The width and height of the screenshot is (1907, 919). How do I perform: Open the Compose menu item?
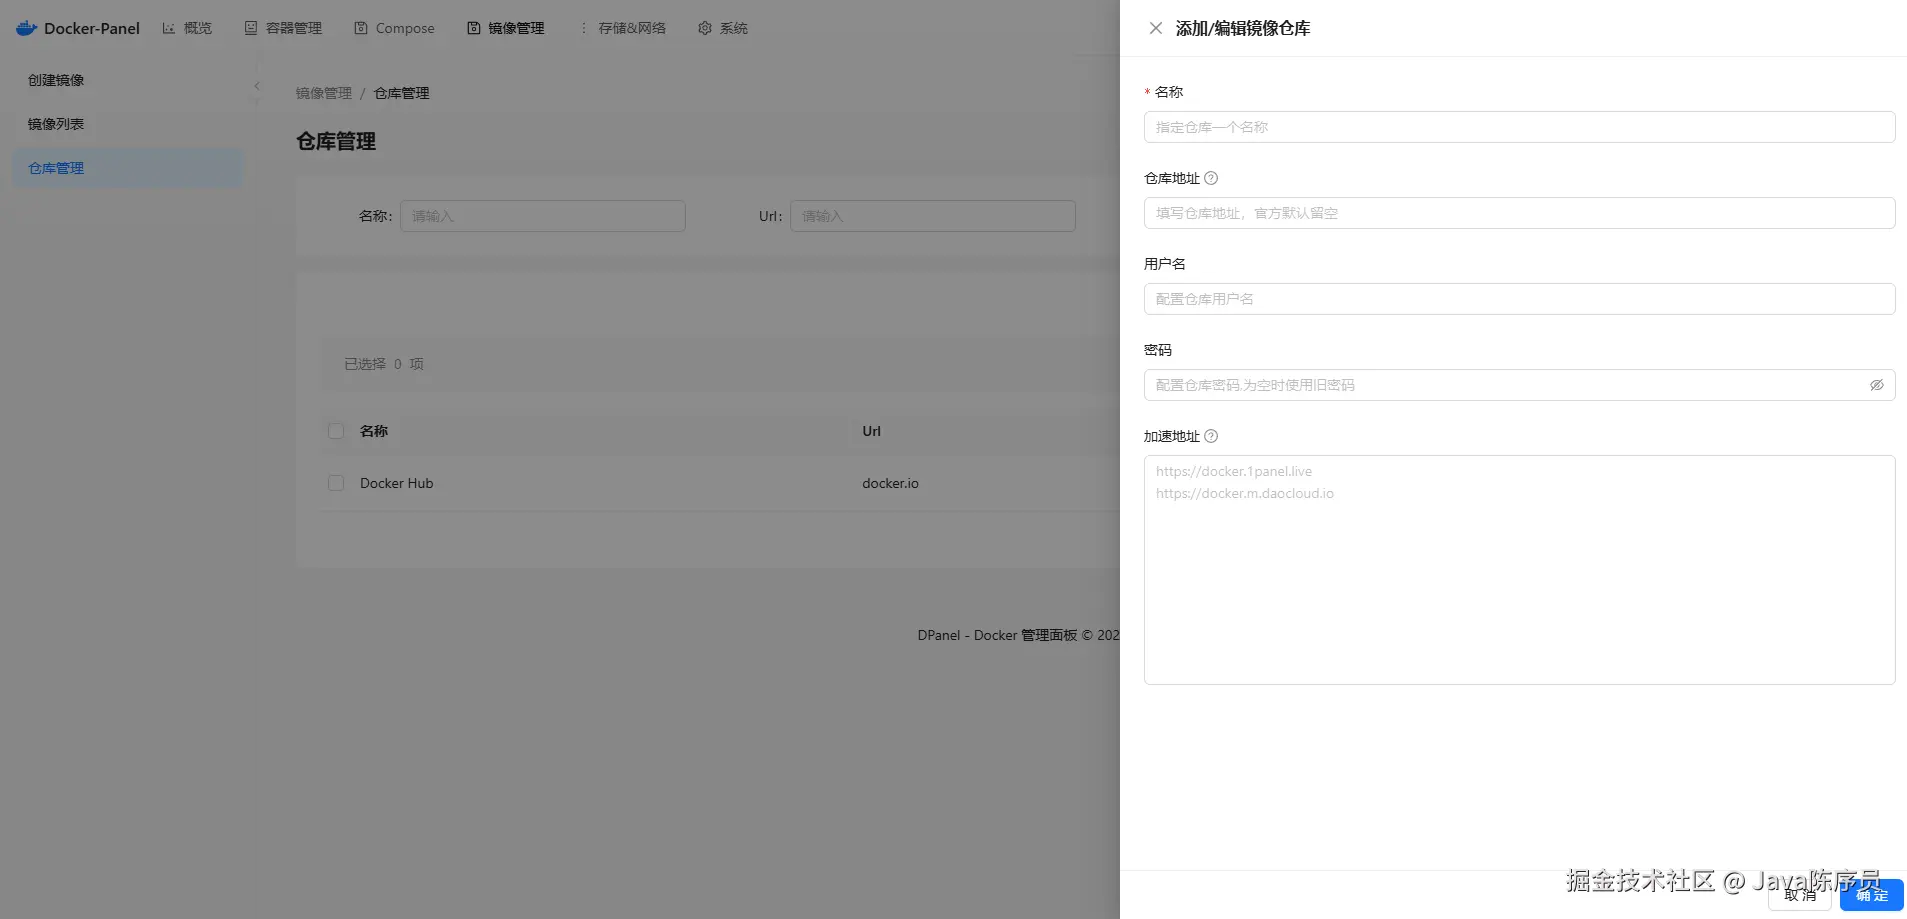tap(394, 28)
